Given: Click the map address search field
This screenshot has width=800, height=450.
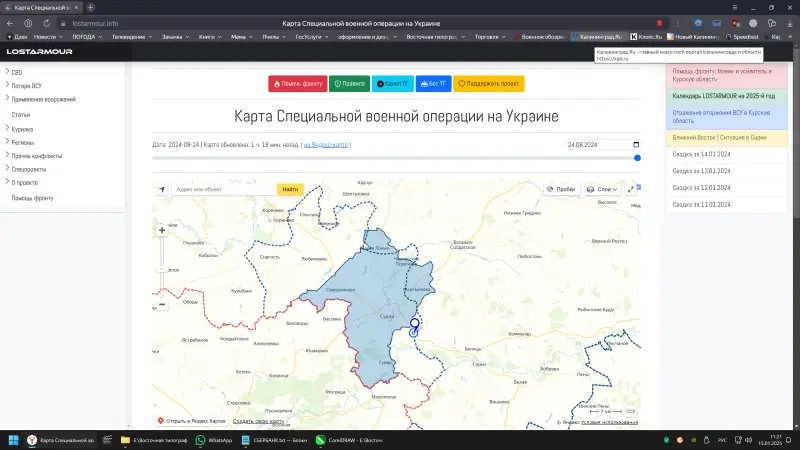Looking at the screenshot, I should point(224,189).
